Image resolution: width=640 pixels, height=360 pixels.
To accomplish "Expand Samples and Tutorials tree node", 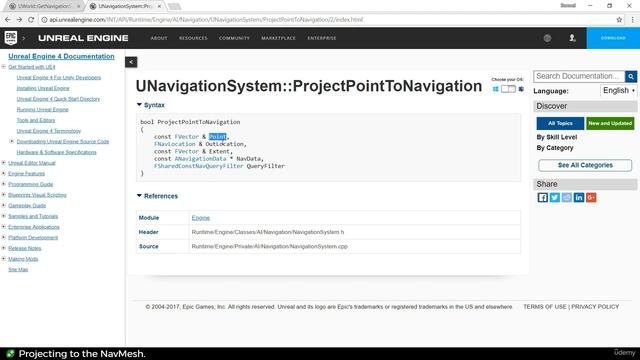I will tap(4, 216).
